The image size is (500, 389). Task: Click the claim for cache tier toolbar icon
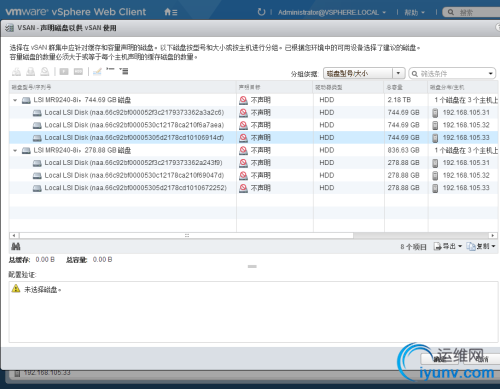[x=16, y=71]
